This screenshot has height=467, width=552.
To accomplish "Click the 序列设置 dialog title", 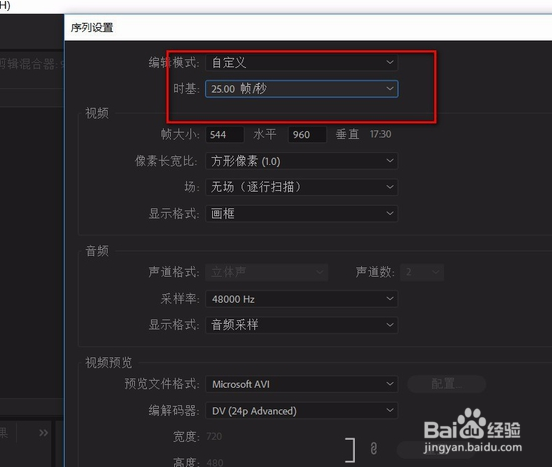I will (92, 27).
